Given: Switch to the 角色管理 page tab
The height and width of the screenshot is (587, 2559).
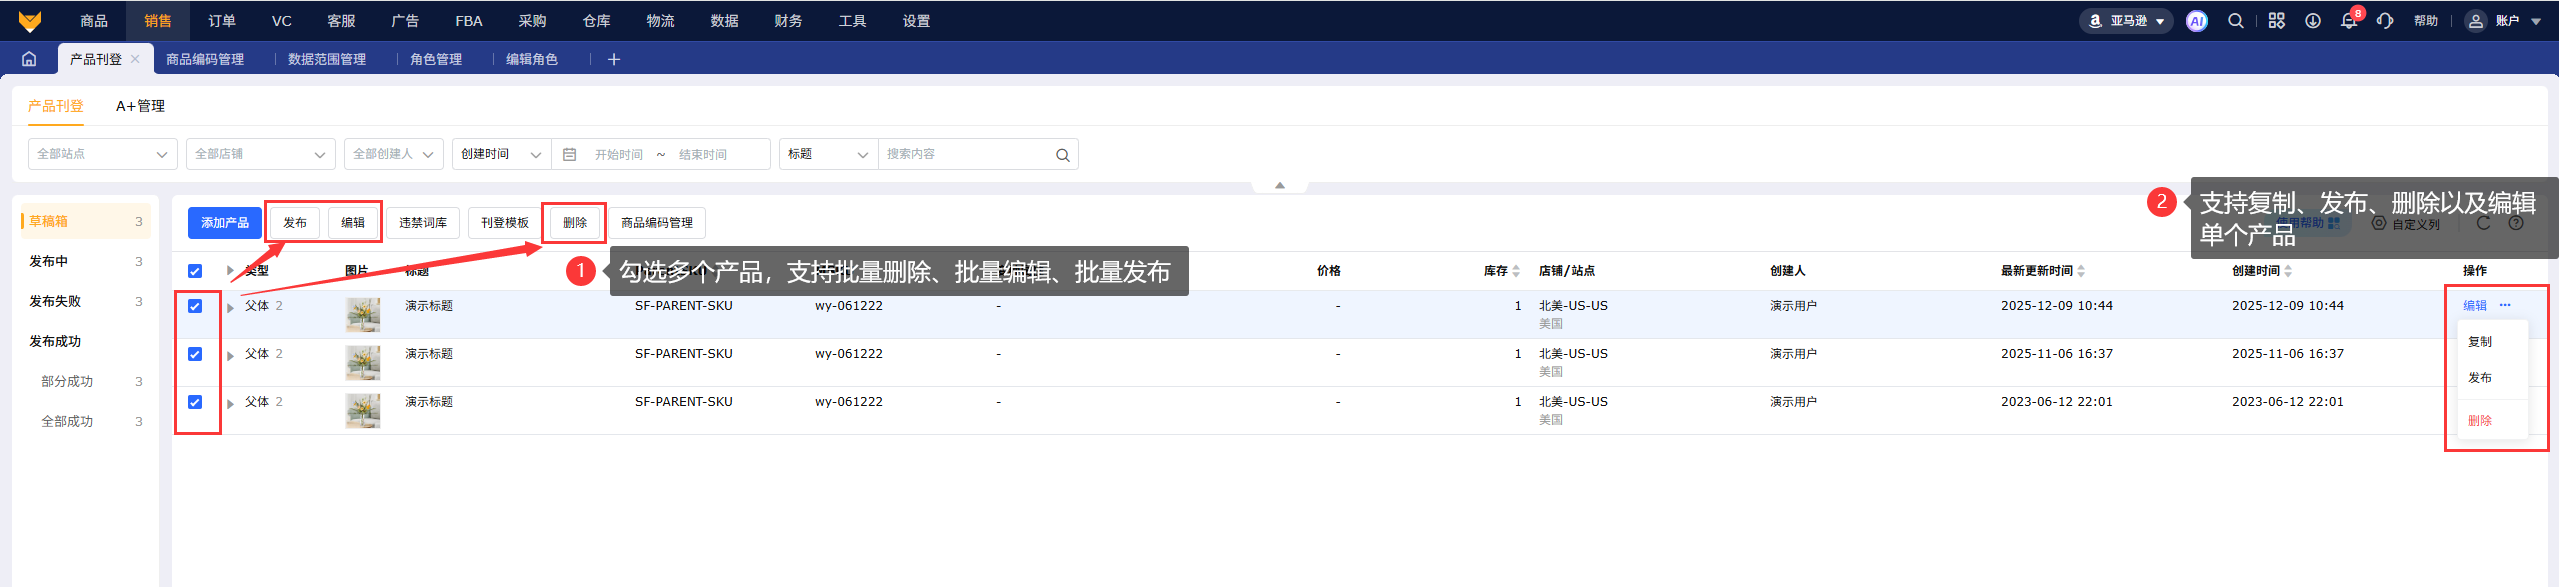Looking at the screenshot, I should [436, 59].
